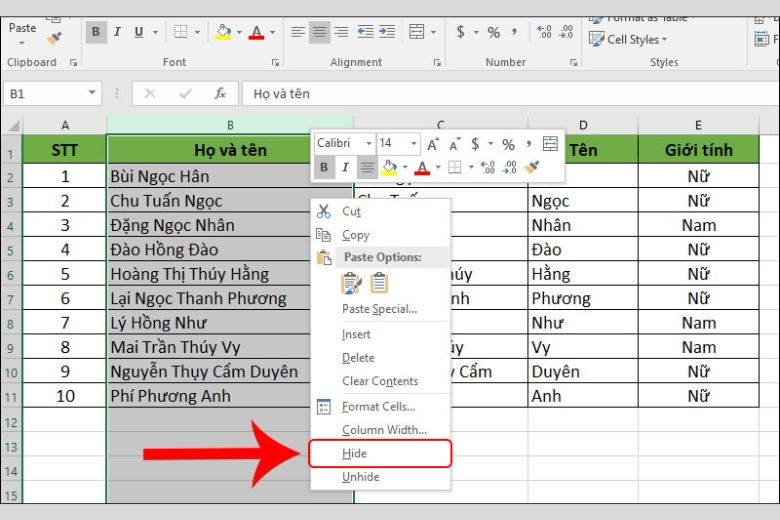
Task: Toggle Bold on the mini toolbar
Action: (x=324, y=167)
